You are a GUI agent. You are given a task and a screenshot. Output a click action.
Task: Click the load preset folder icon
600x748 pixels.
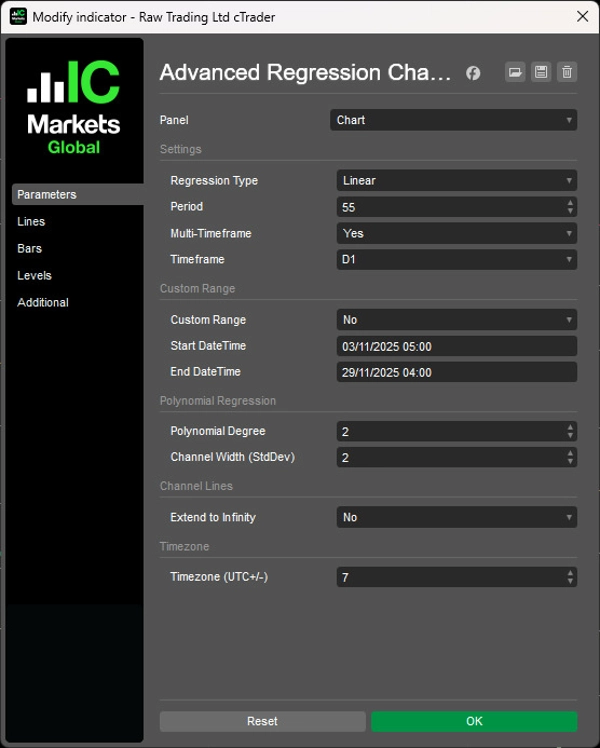515,73
